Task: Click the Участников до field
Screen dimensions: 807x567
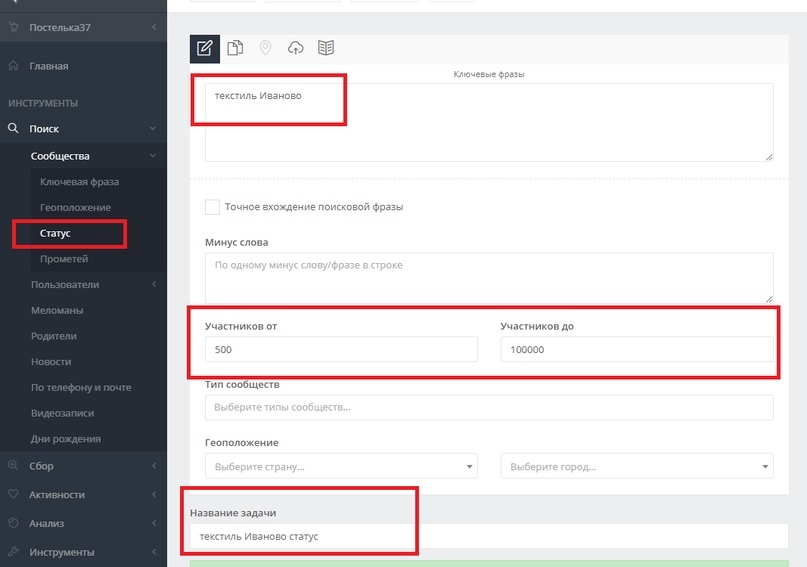Action: click(637, 349)
